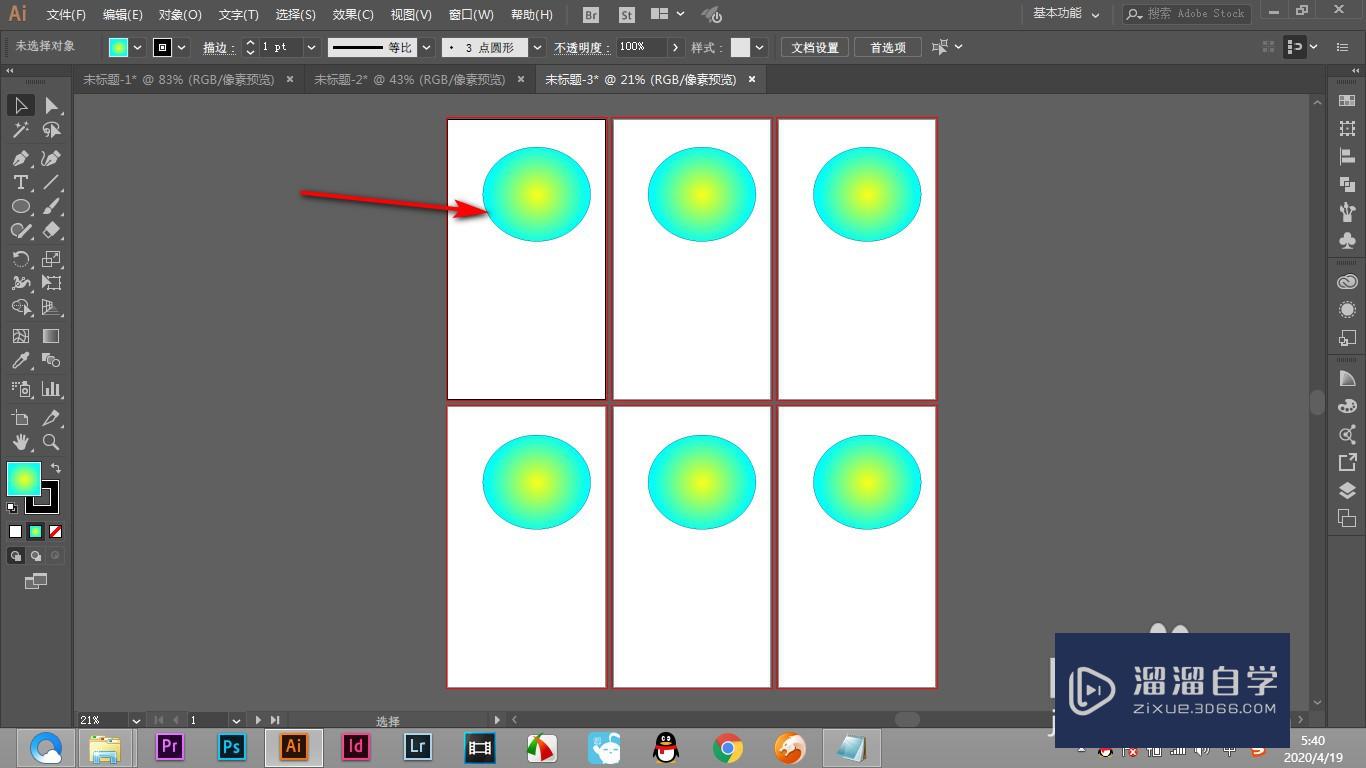
Task: Select the Scale tool
Action: pyautogui.click(x=51, y=259)
